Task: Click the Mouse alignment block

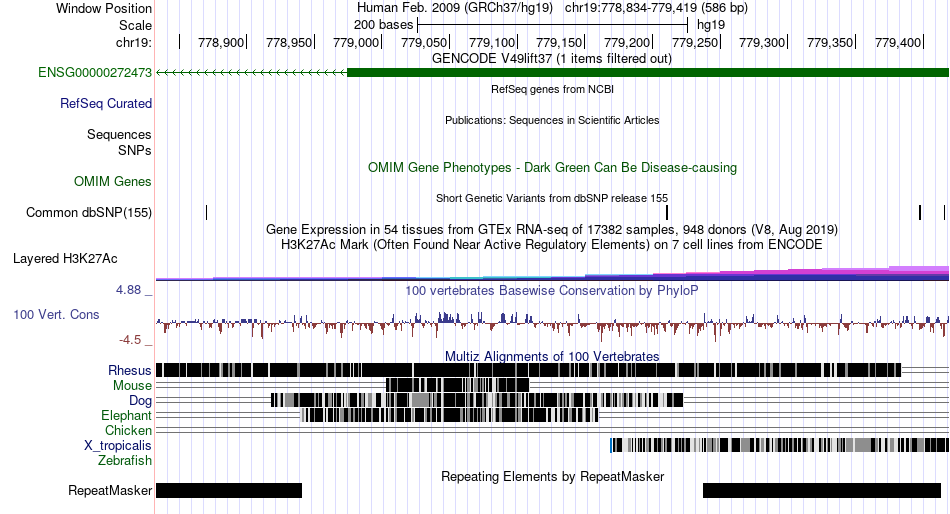Action: [457, 385]
